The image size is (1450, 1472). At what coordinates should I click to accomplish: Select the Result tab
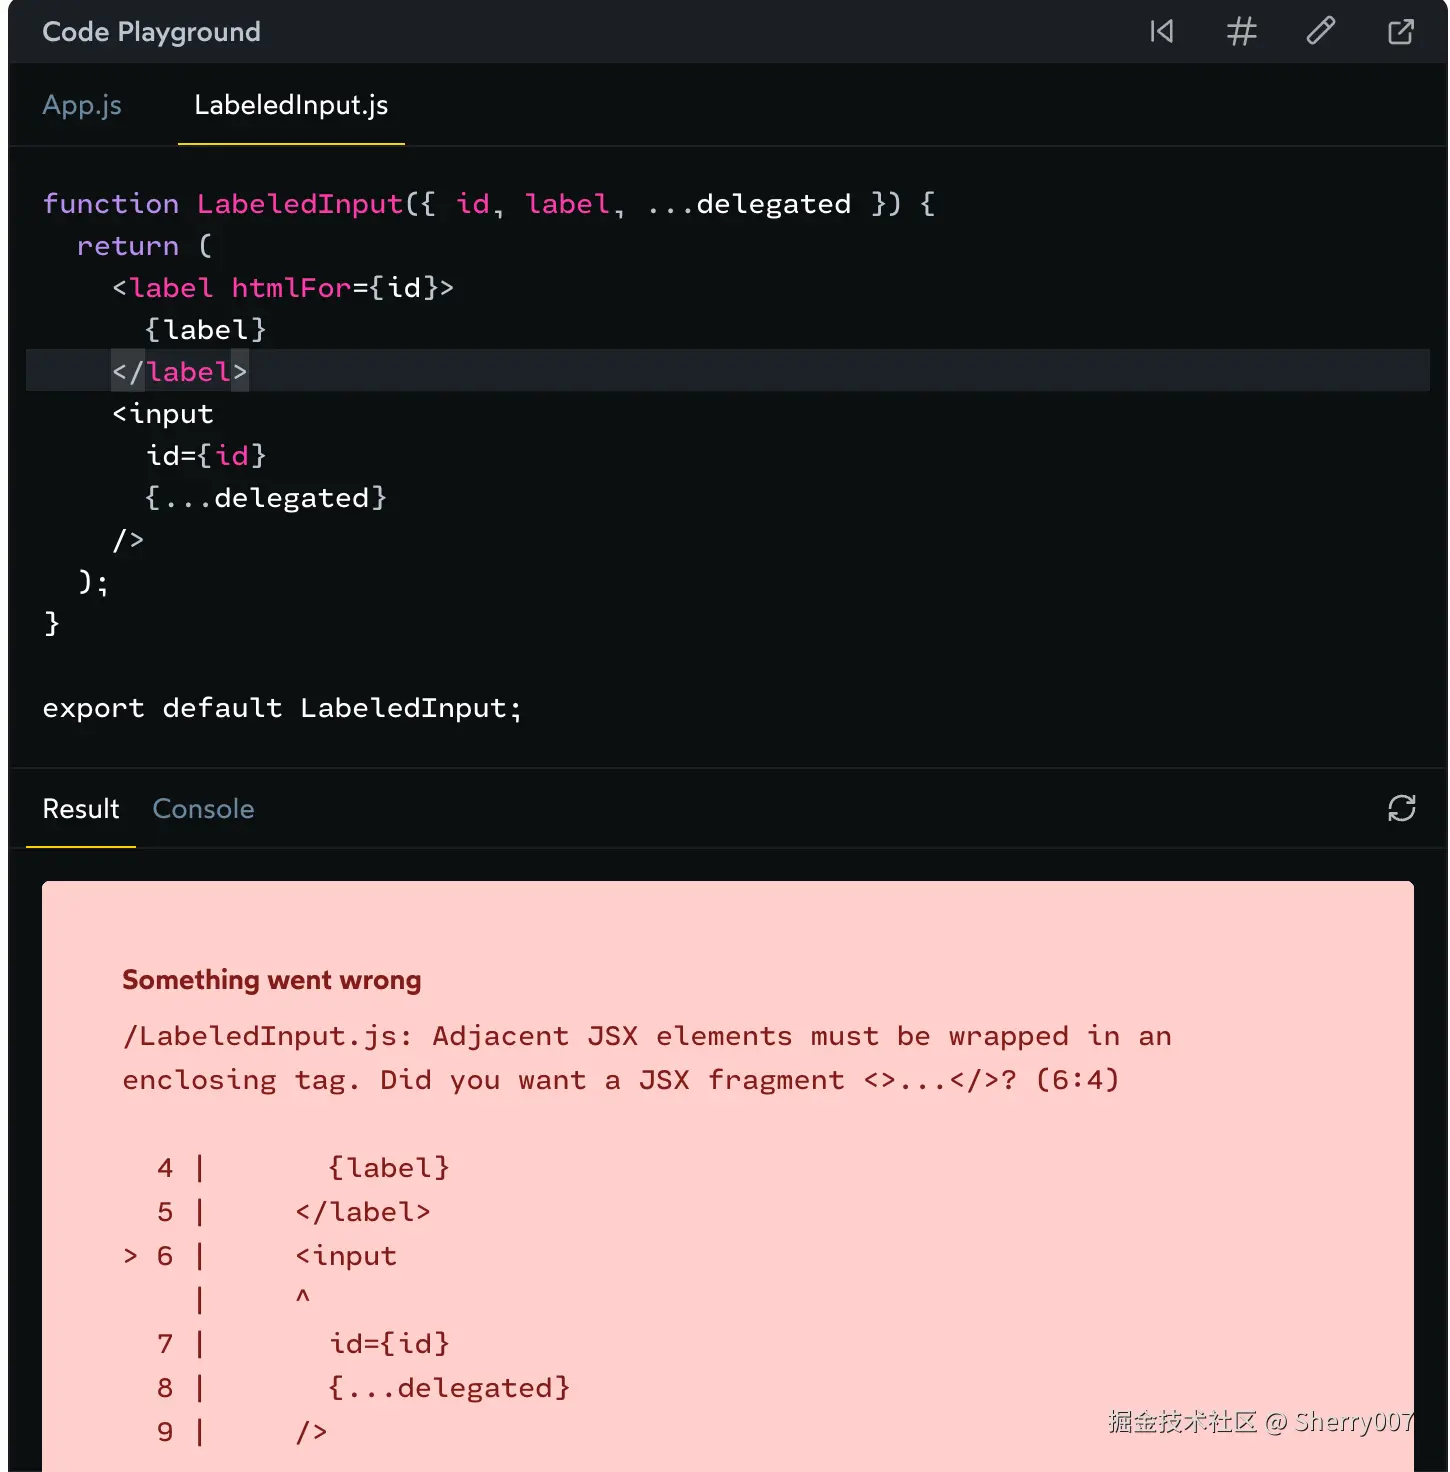point(81,809)
